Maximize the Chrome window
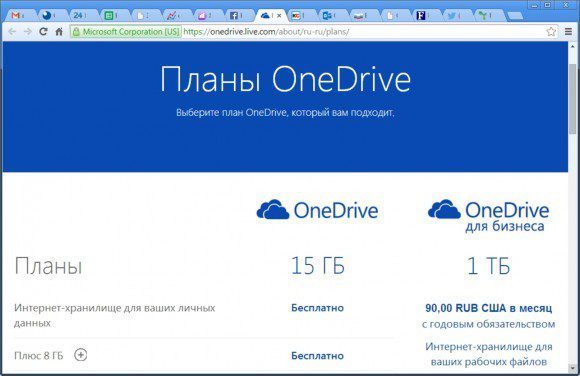 pos(548,4)
